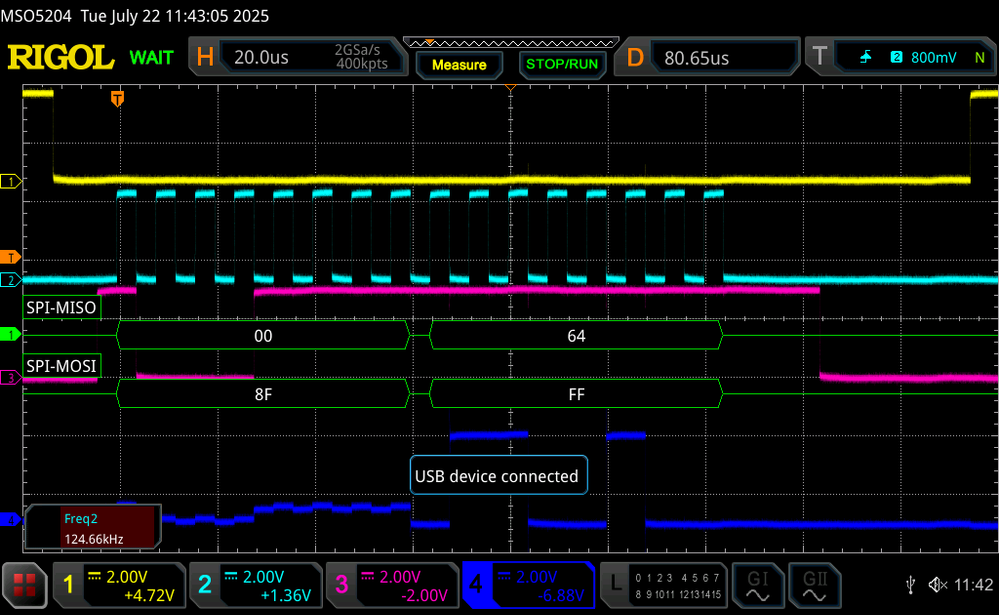Select the magenta channel 3 ground marker

click(10, 378)
